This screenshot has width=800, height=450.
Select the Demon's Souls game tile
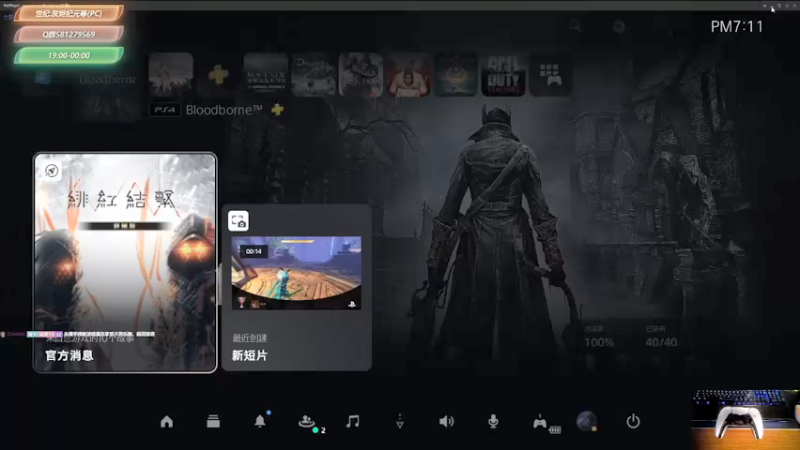pyautogui.click(x=314, y=75)
